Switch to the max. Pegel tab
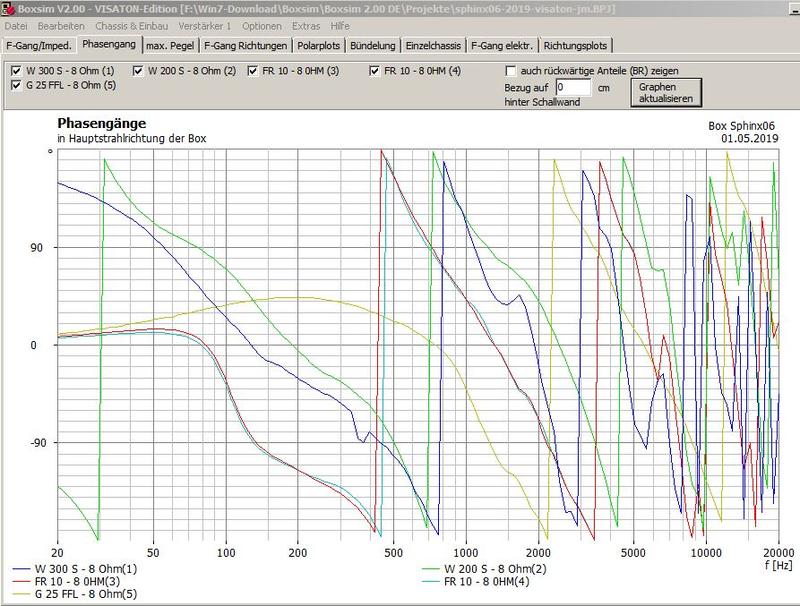This screenshot has width=800, height=606. 169,46
